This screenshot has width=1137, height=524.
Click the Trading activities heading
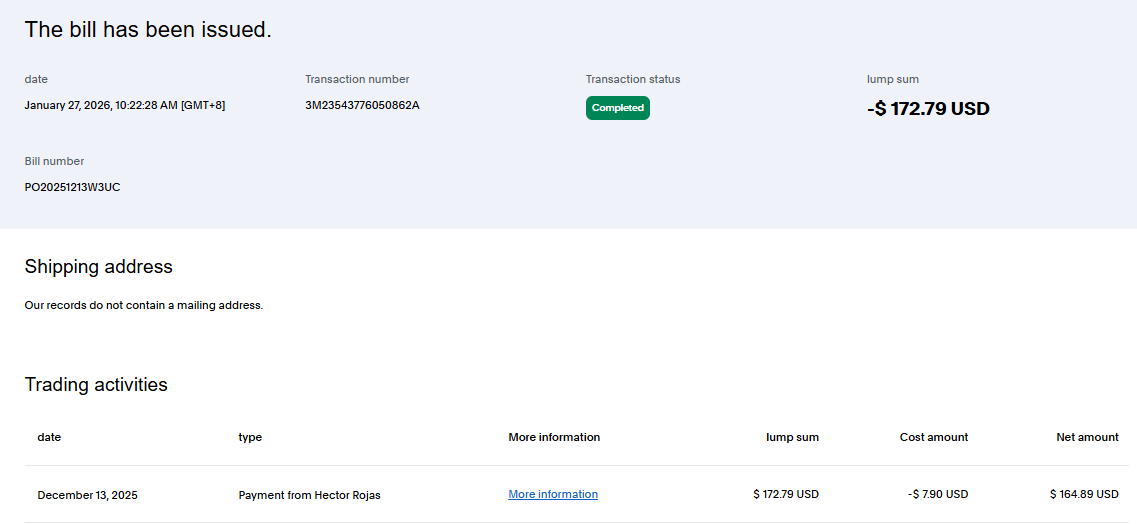pyautogui.click(x=96, y=384)
